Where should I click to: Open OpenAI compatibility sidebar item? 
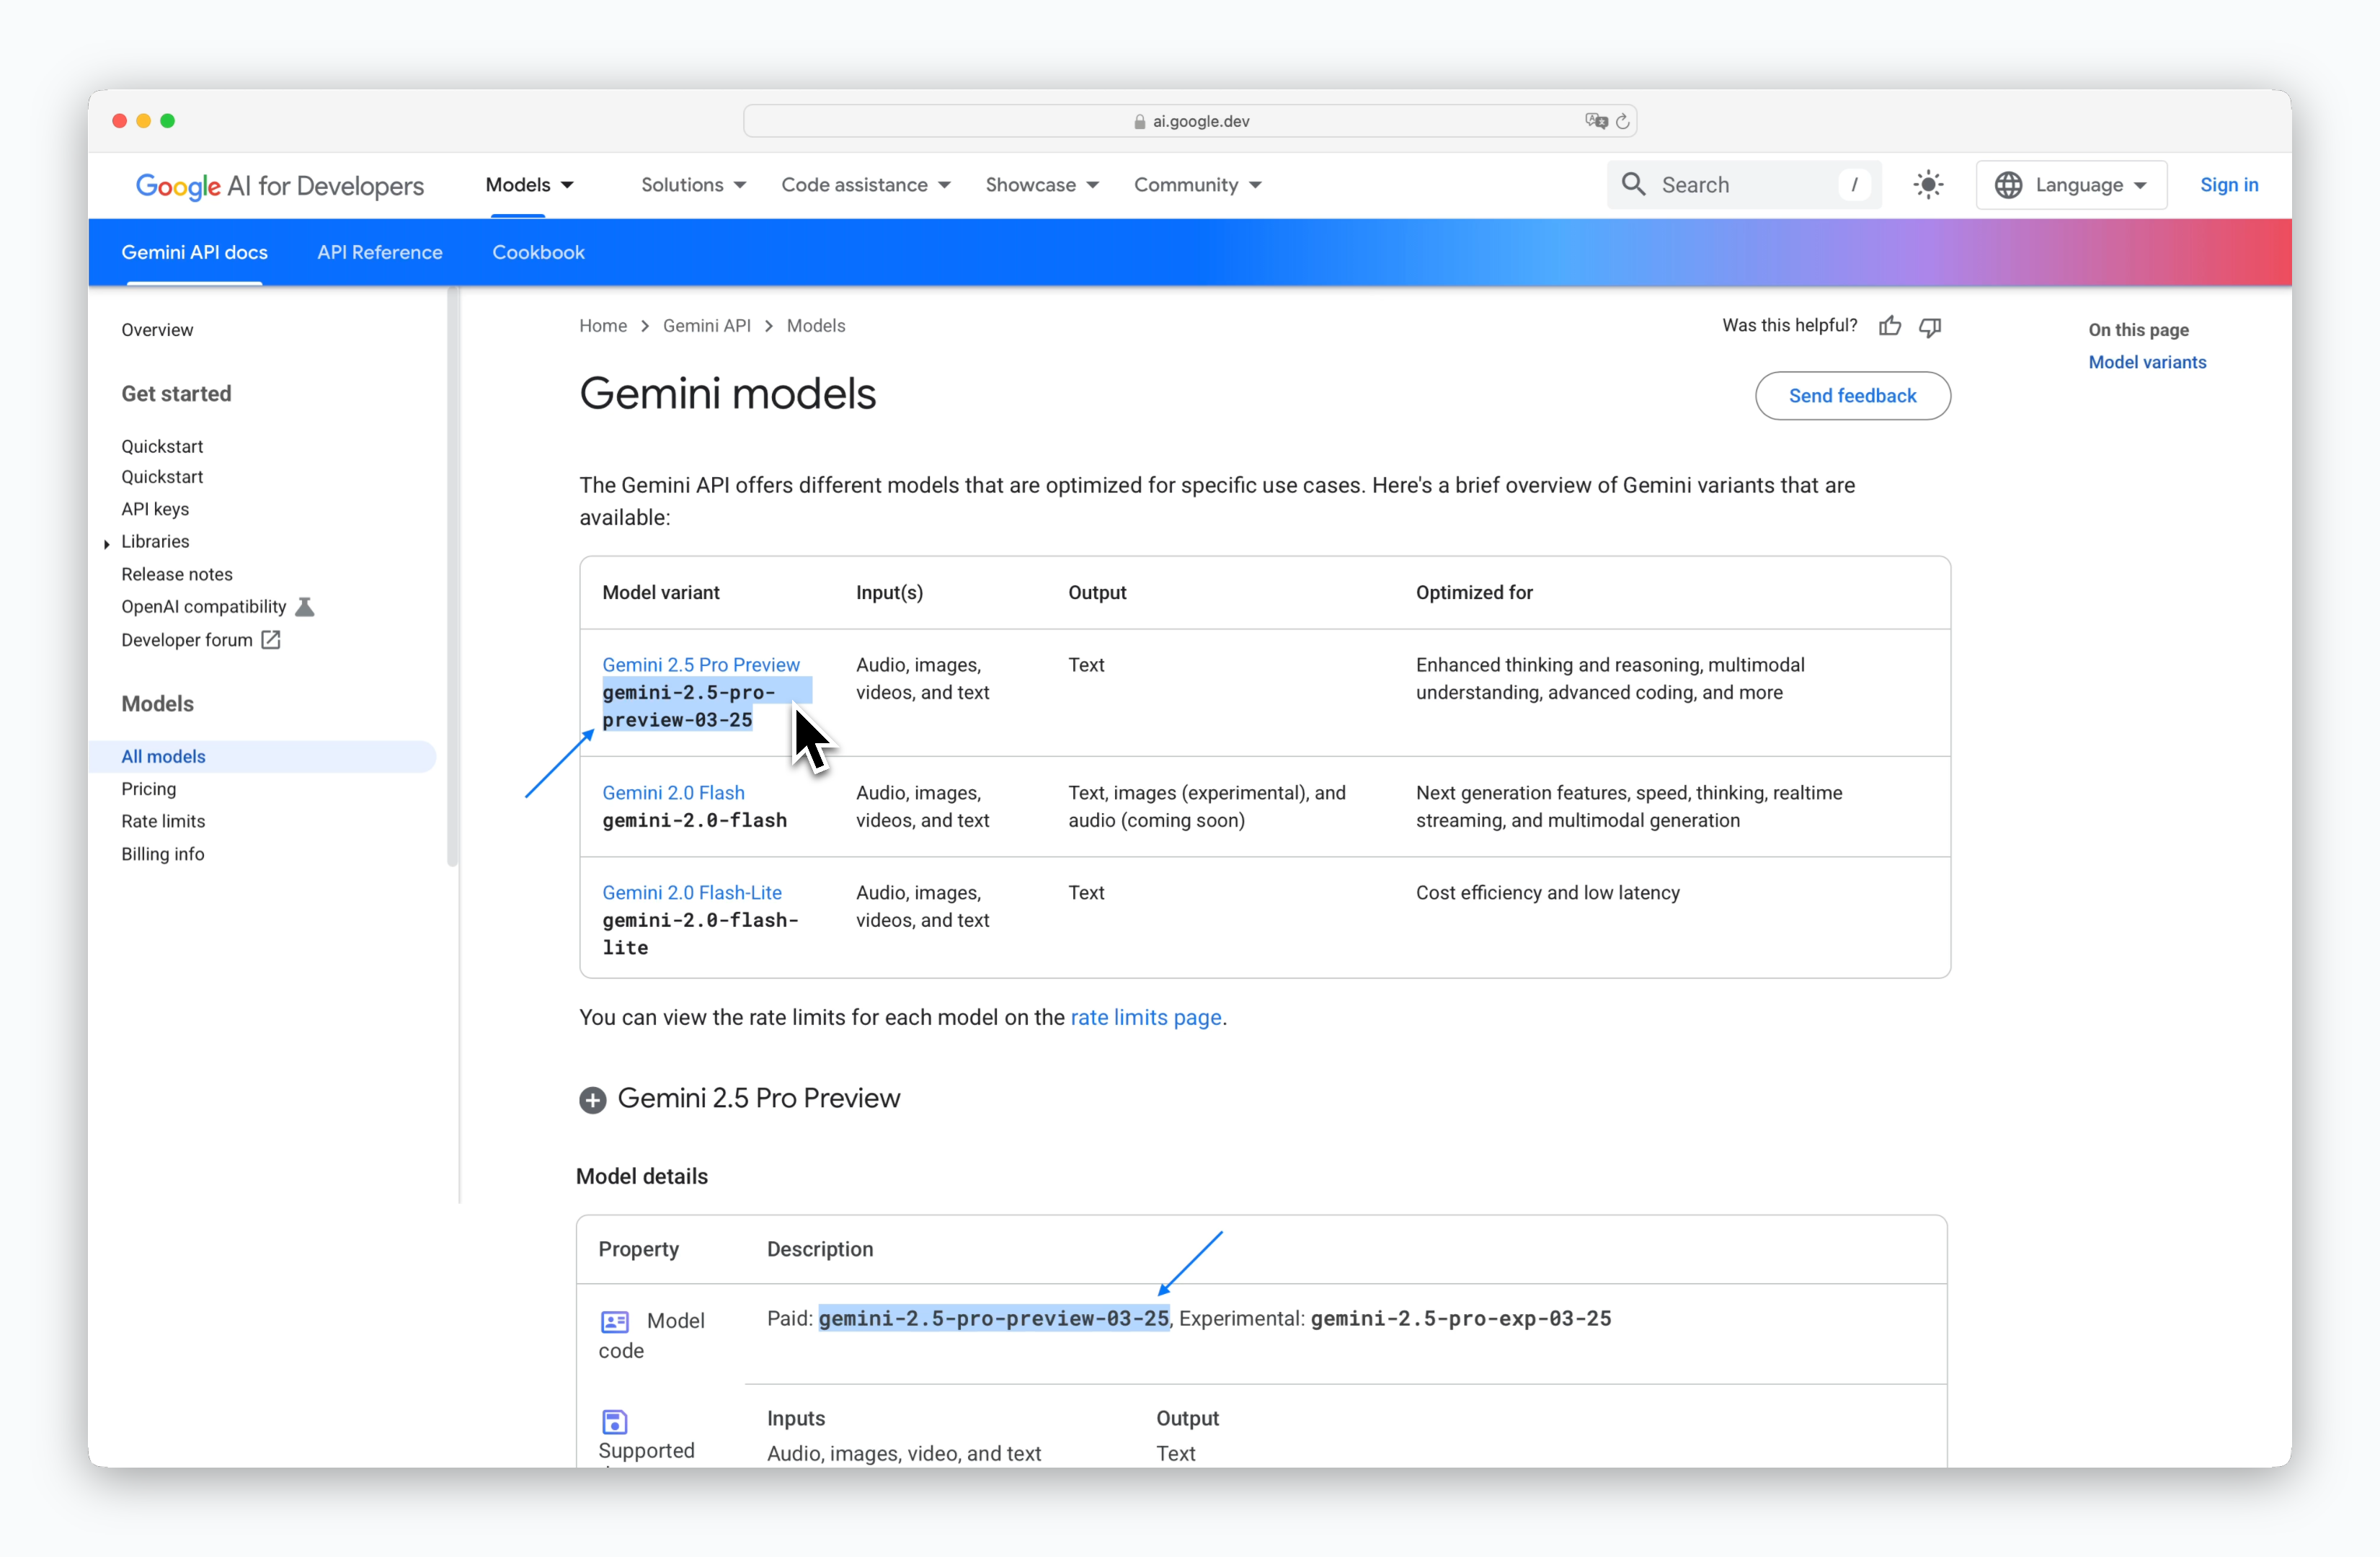pyautogui.click(x=204, y=607)
